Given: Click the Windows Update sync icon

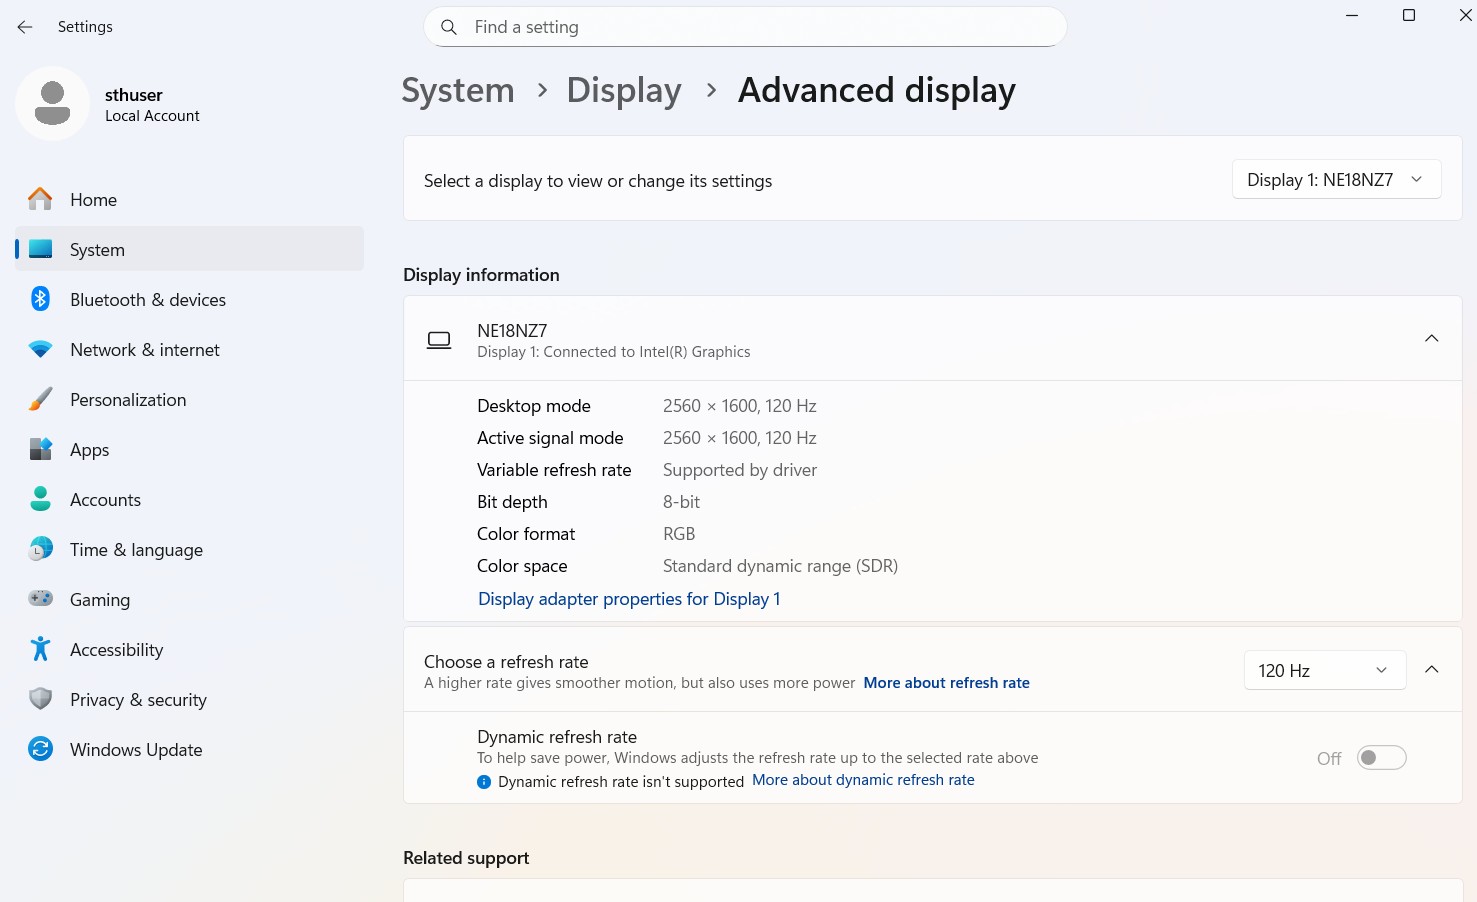Looking at the screenshot, I should tap(40, 750).
